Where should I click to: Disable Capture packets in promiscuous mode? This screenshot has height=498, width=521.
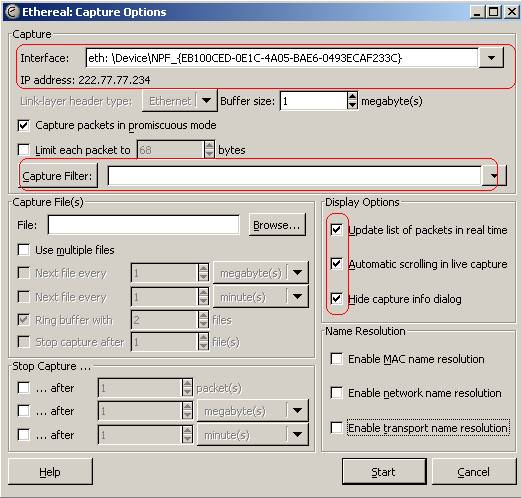point(24,126)
